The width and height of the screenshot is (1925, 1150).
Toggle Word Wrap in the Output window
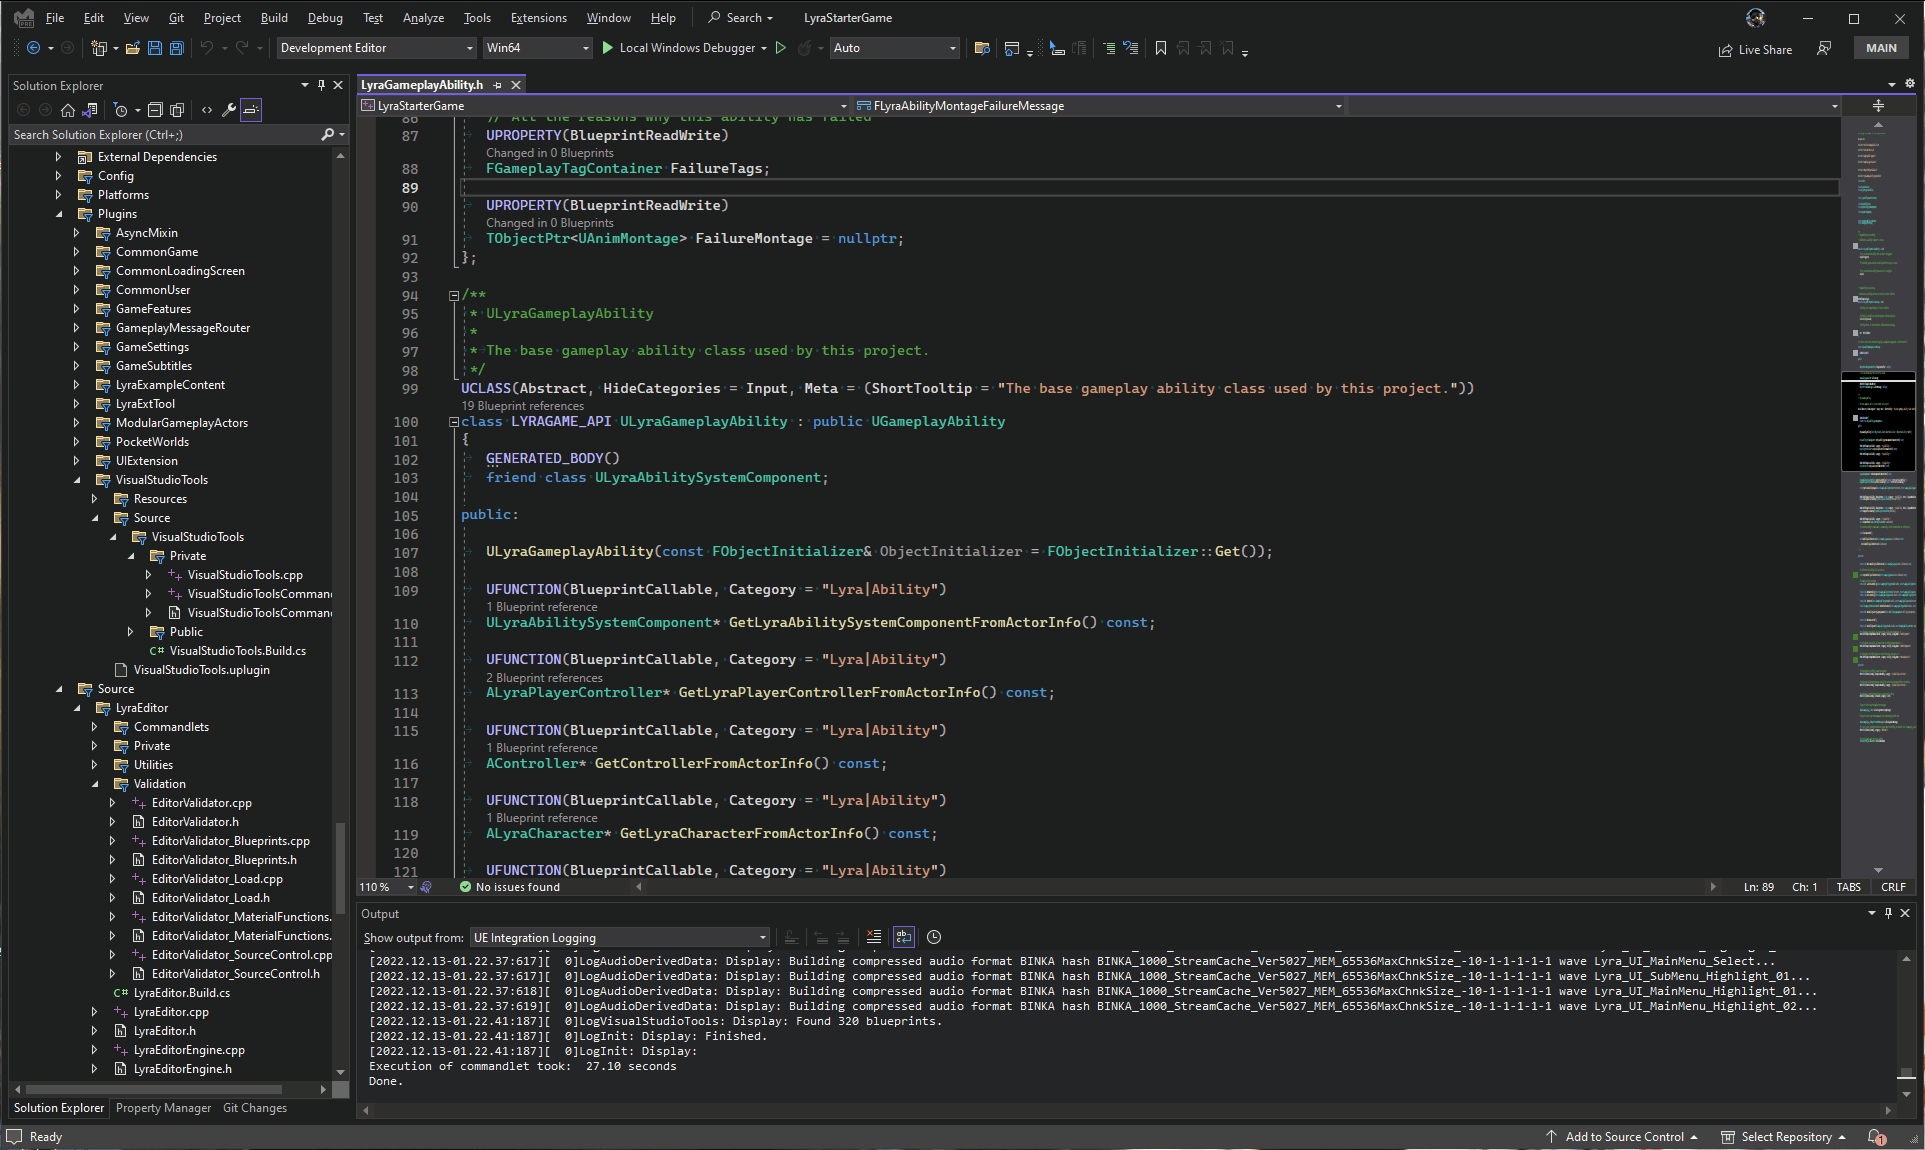coord(903,937)
